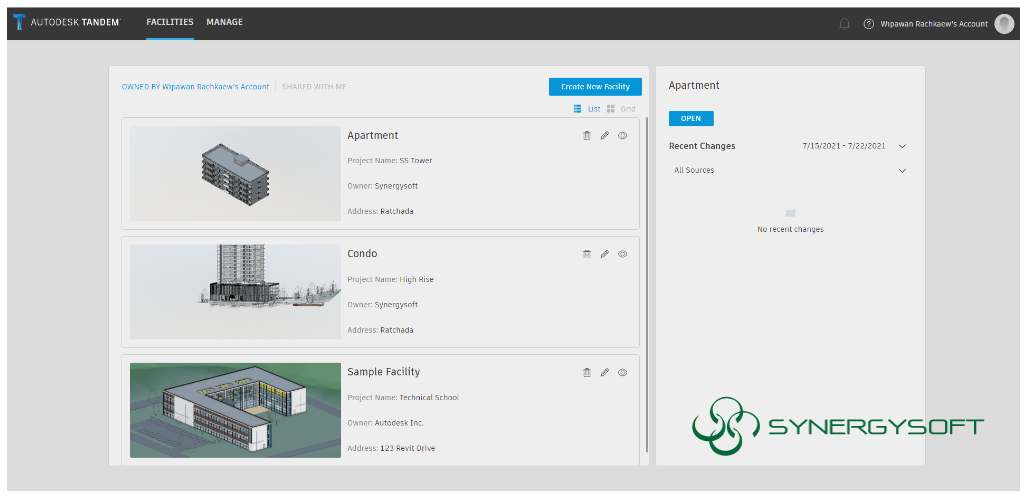Click the Autodesk Tandem logo
Screen dimensions: 1024x501
tap(67, 22)
